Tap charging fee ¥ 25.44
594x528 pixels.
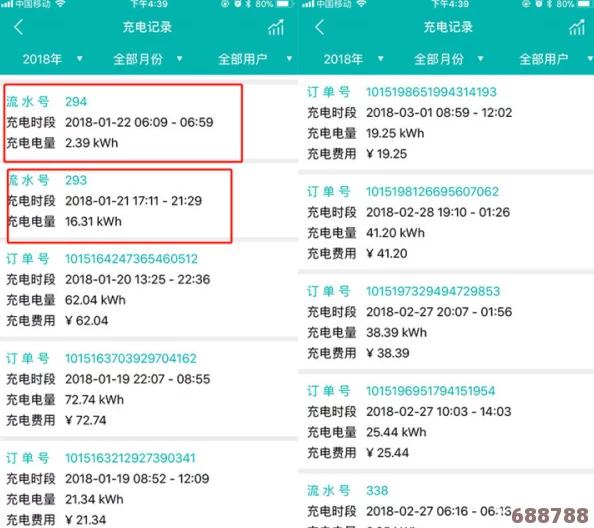388,452
